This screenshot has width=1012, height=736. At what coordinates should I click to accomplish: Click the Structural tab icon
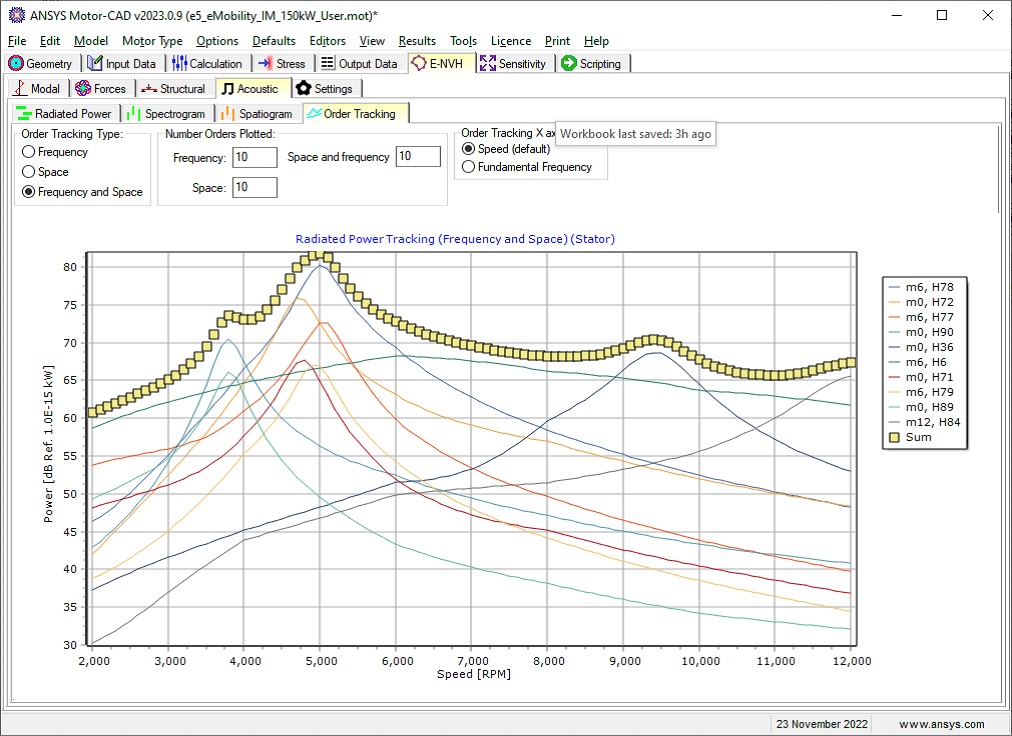point(149,88)
